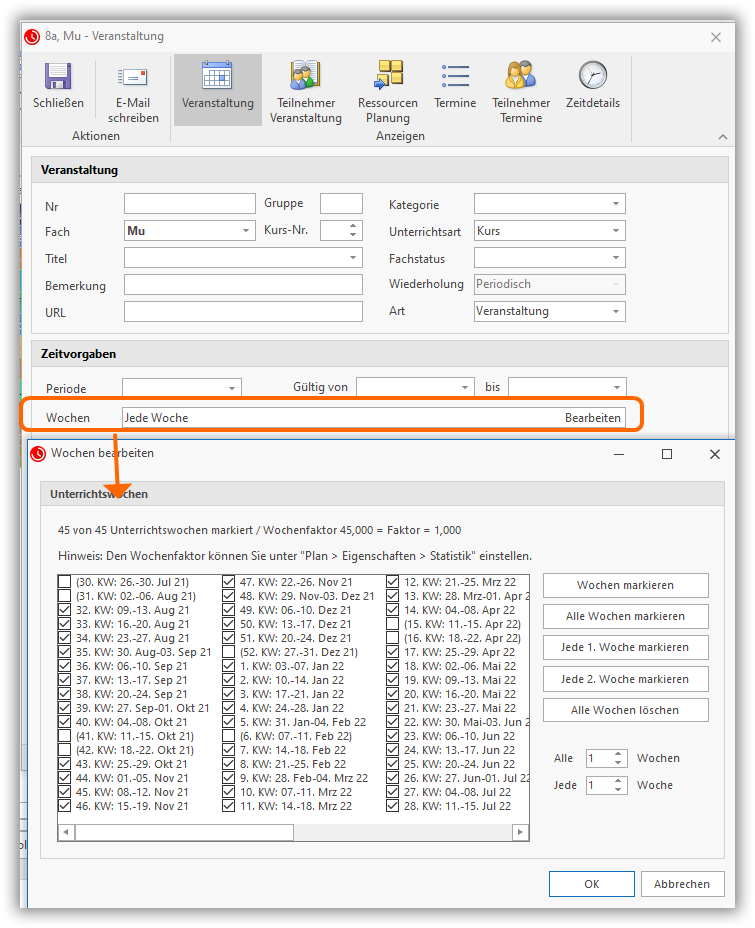Expand the Periode dropdown

232,387
